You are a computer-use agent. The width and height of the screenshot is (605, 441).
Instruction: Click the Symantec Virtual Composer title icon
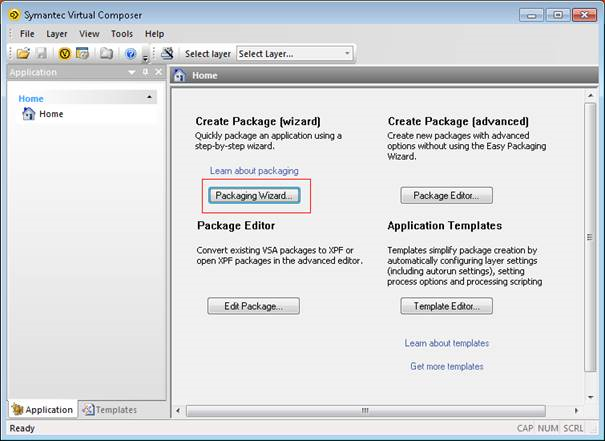[14, 15]
